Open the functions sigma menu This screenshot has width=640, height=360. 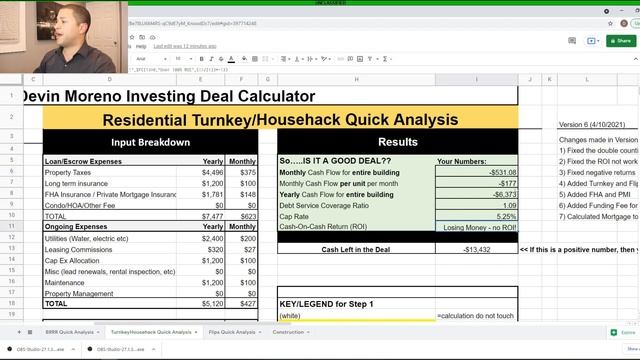point(387,59)
